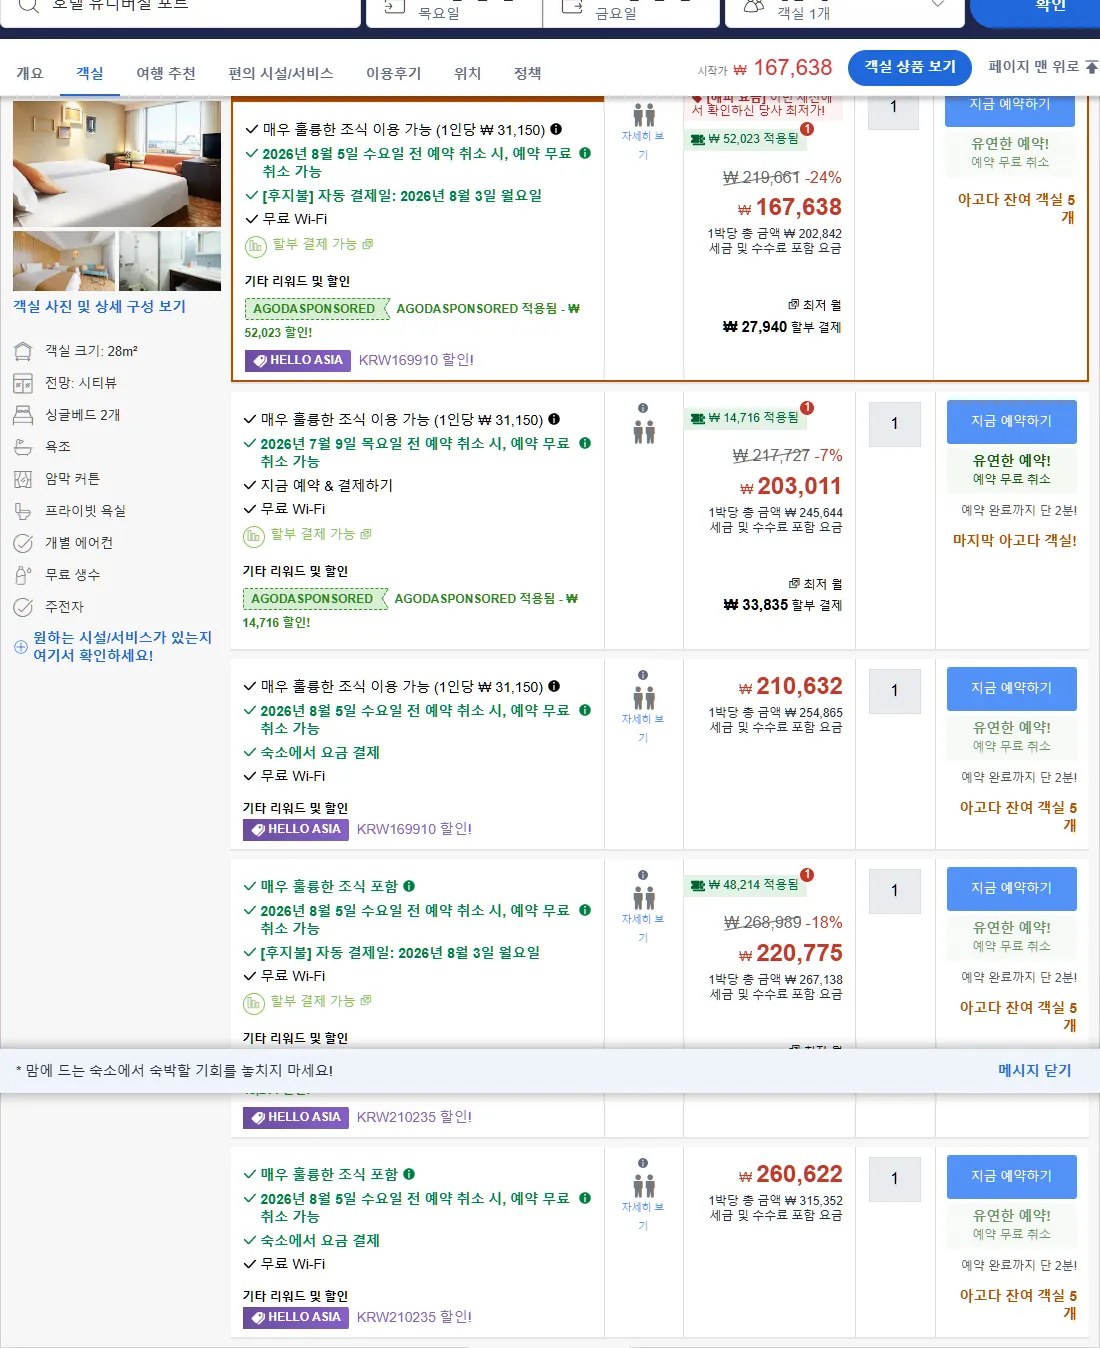Click 최저 월 installment link under 203,011 price
1100x1348 pixels.
(815, 583)
